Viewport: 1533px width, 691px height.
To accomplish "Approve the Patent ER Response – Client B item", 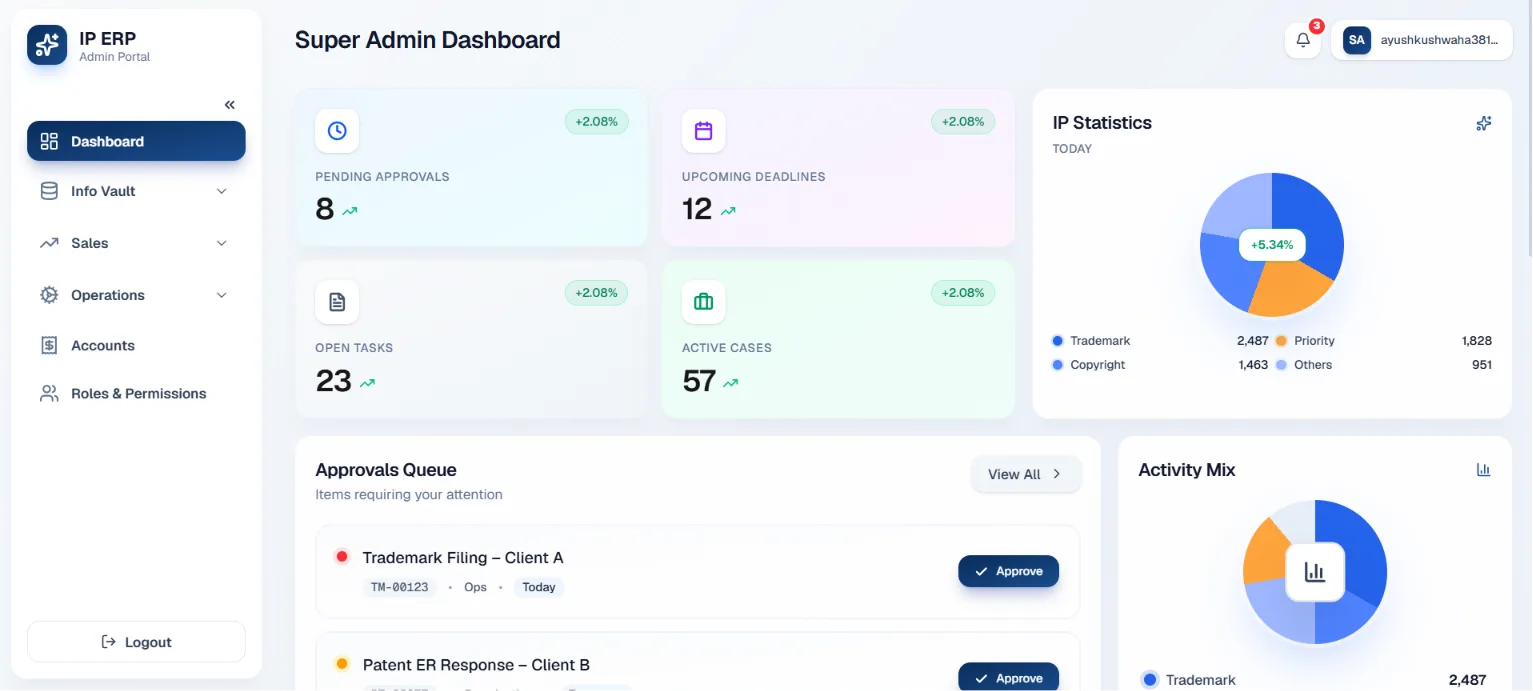I will [1008, 677].
